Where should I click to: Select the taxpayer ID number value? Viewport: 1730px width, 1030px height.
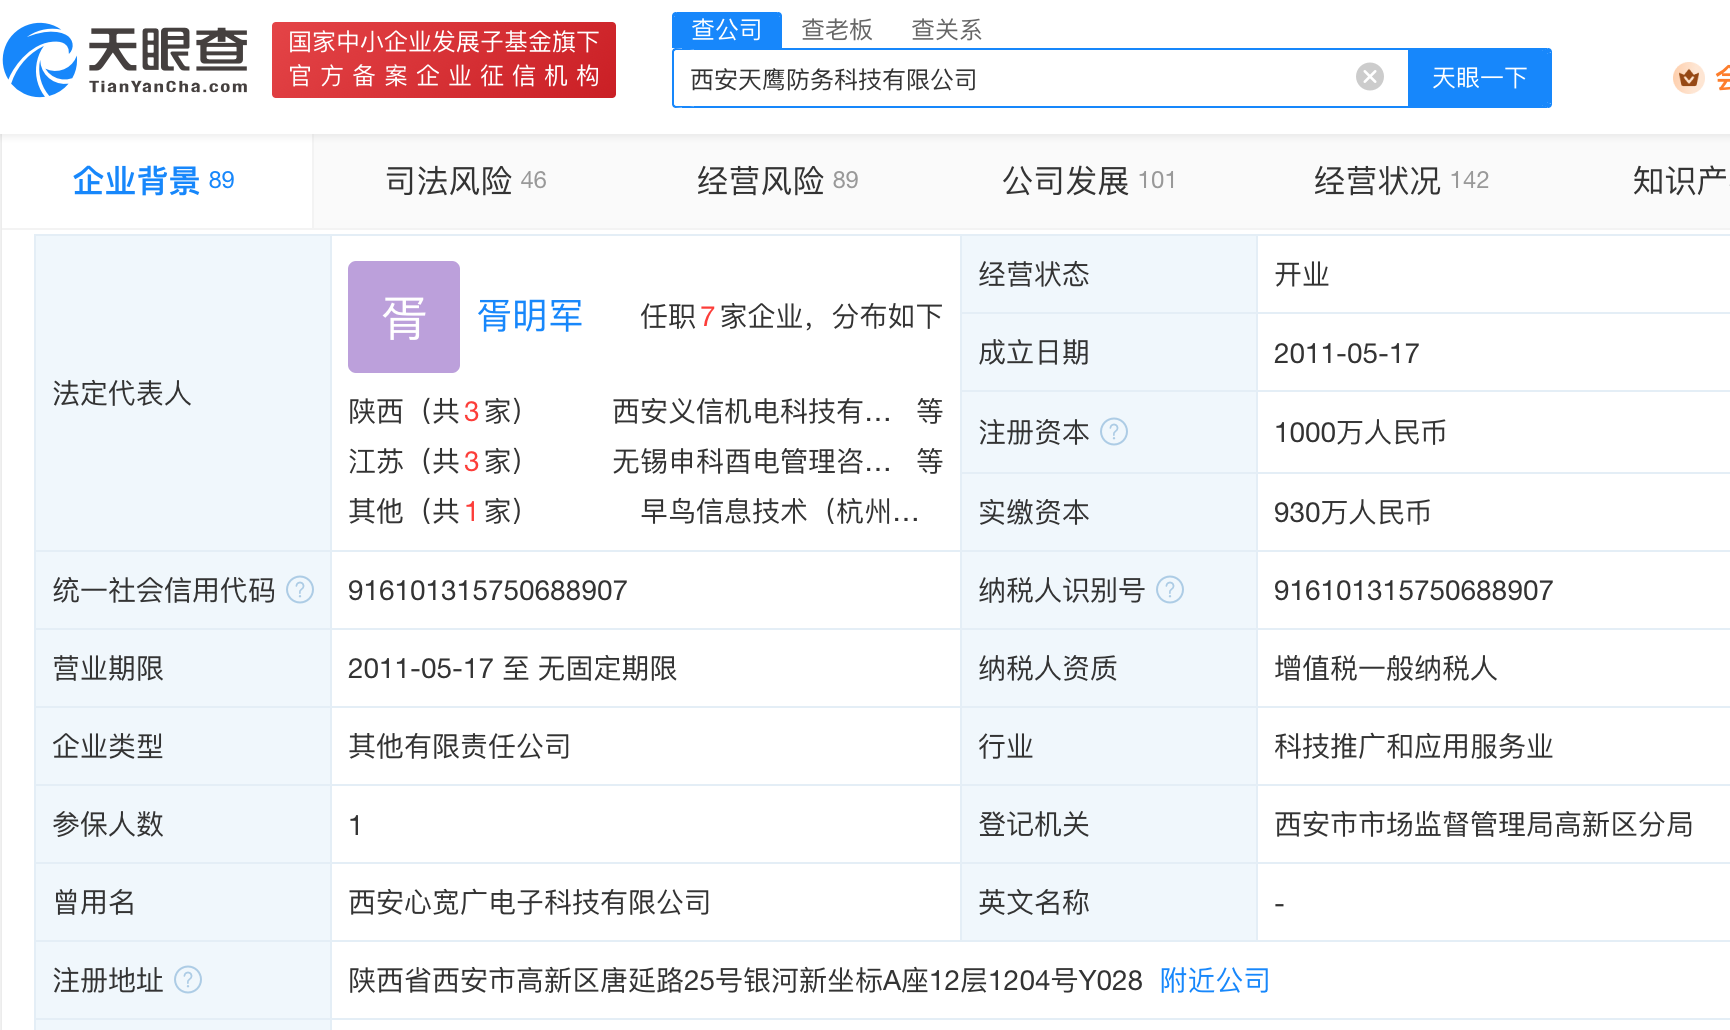1414,591
